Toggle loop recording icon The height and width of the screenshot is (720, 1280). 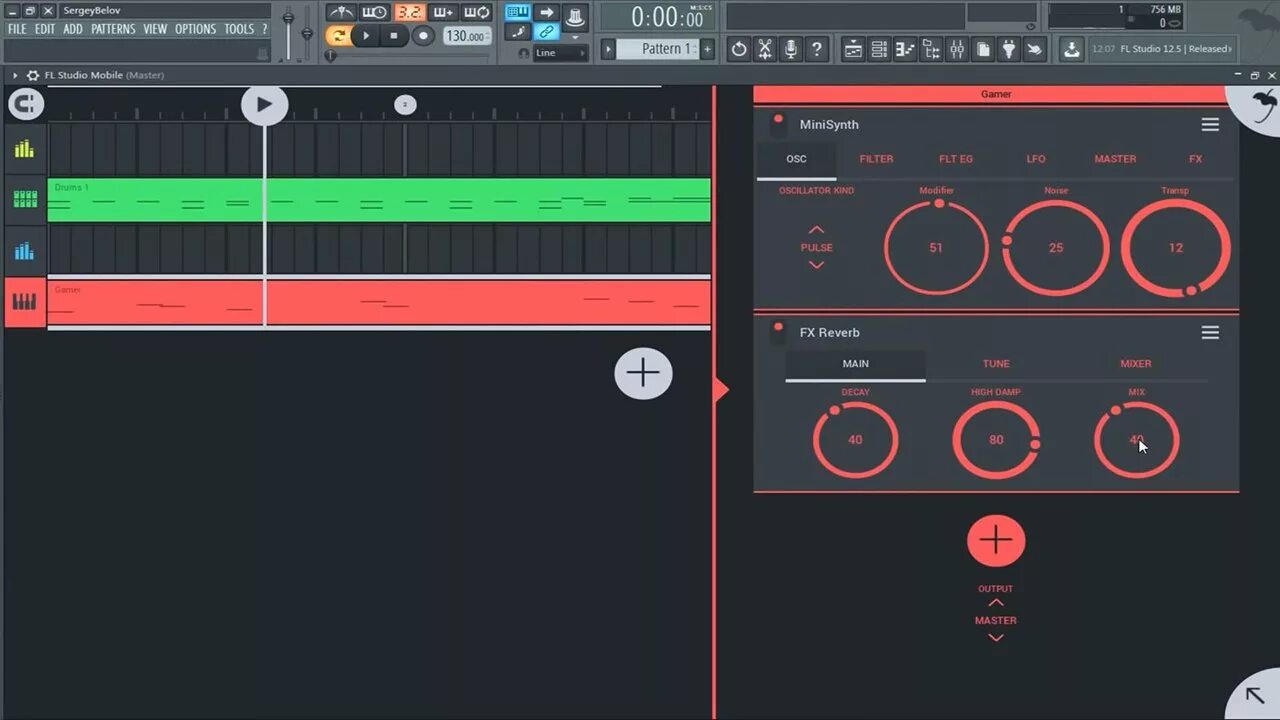click(x=476, y=13)
